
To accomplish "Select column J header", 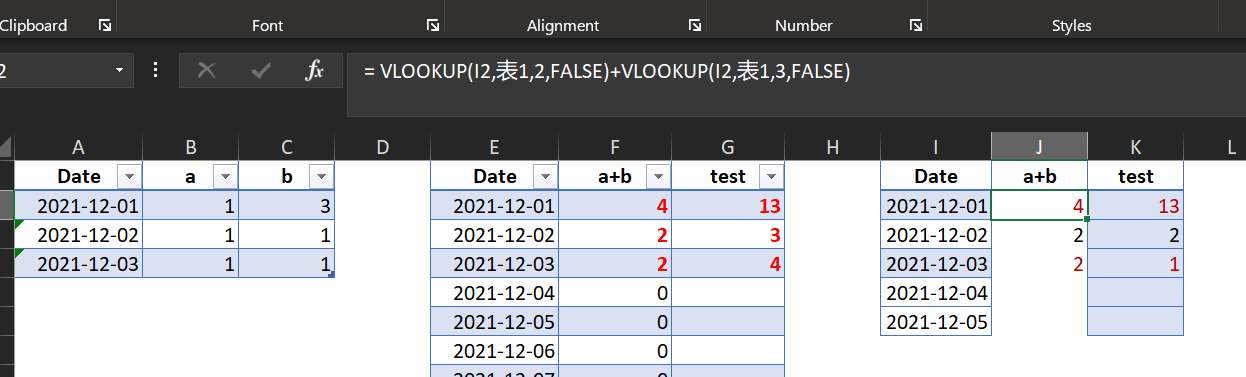I will (1040, 147).
